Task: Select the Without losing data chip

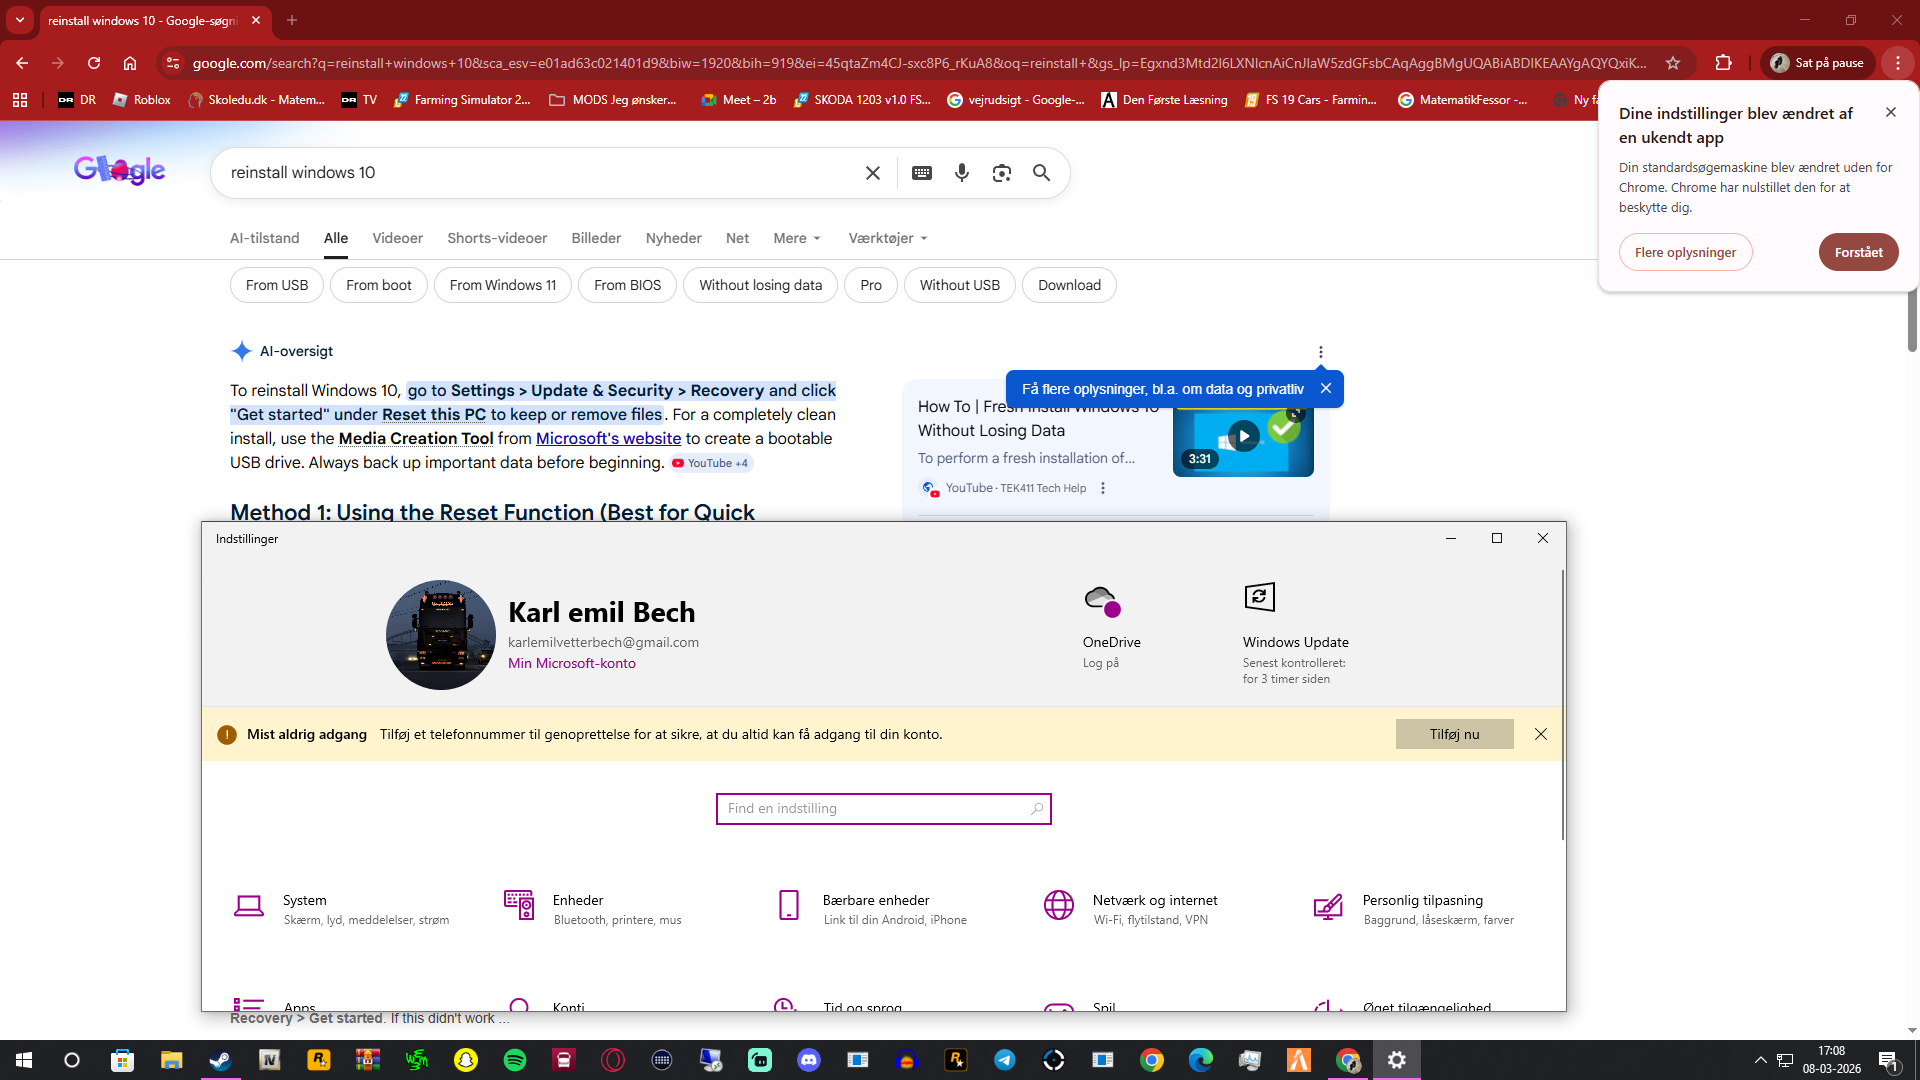Action: point(760,285)
